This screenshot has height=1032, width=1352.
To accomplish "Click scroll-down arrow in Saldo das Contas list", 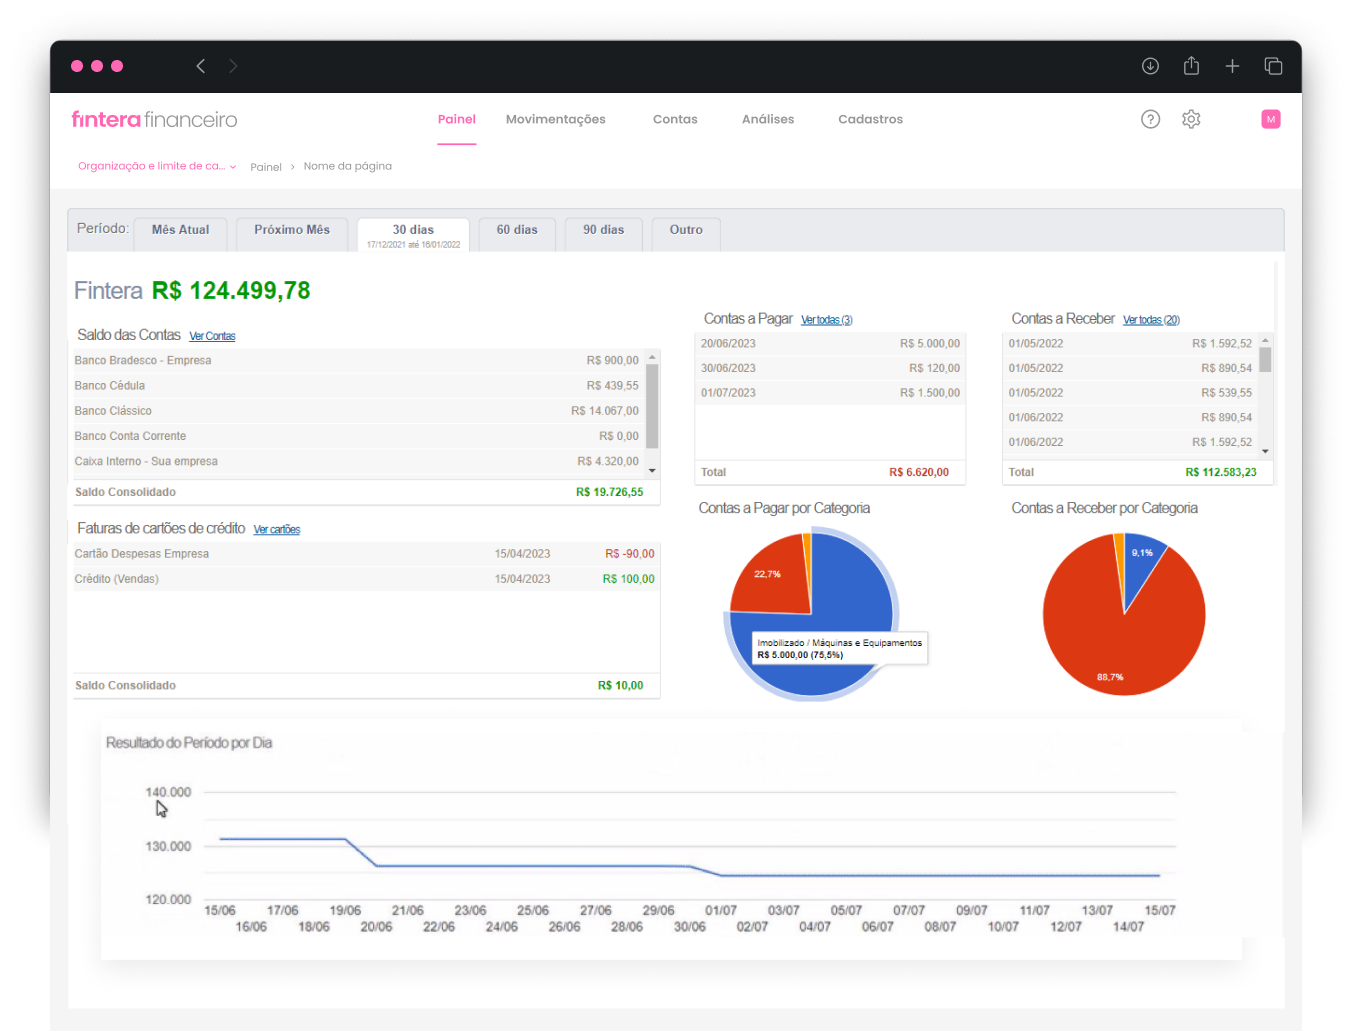I will [x=652, y=470].
